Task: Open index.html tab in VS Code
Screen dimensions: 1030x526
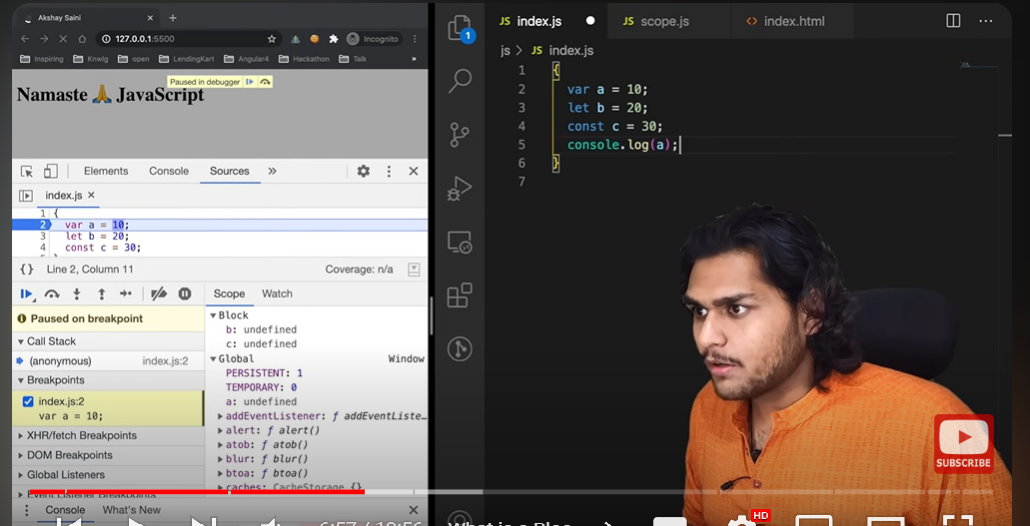Action: click(x=792, y=22)
